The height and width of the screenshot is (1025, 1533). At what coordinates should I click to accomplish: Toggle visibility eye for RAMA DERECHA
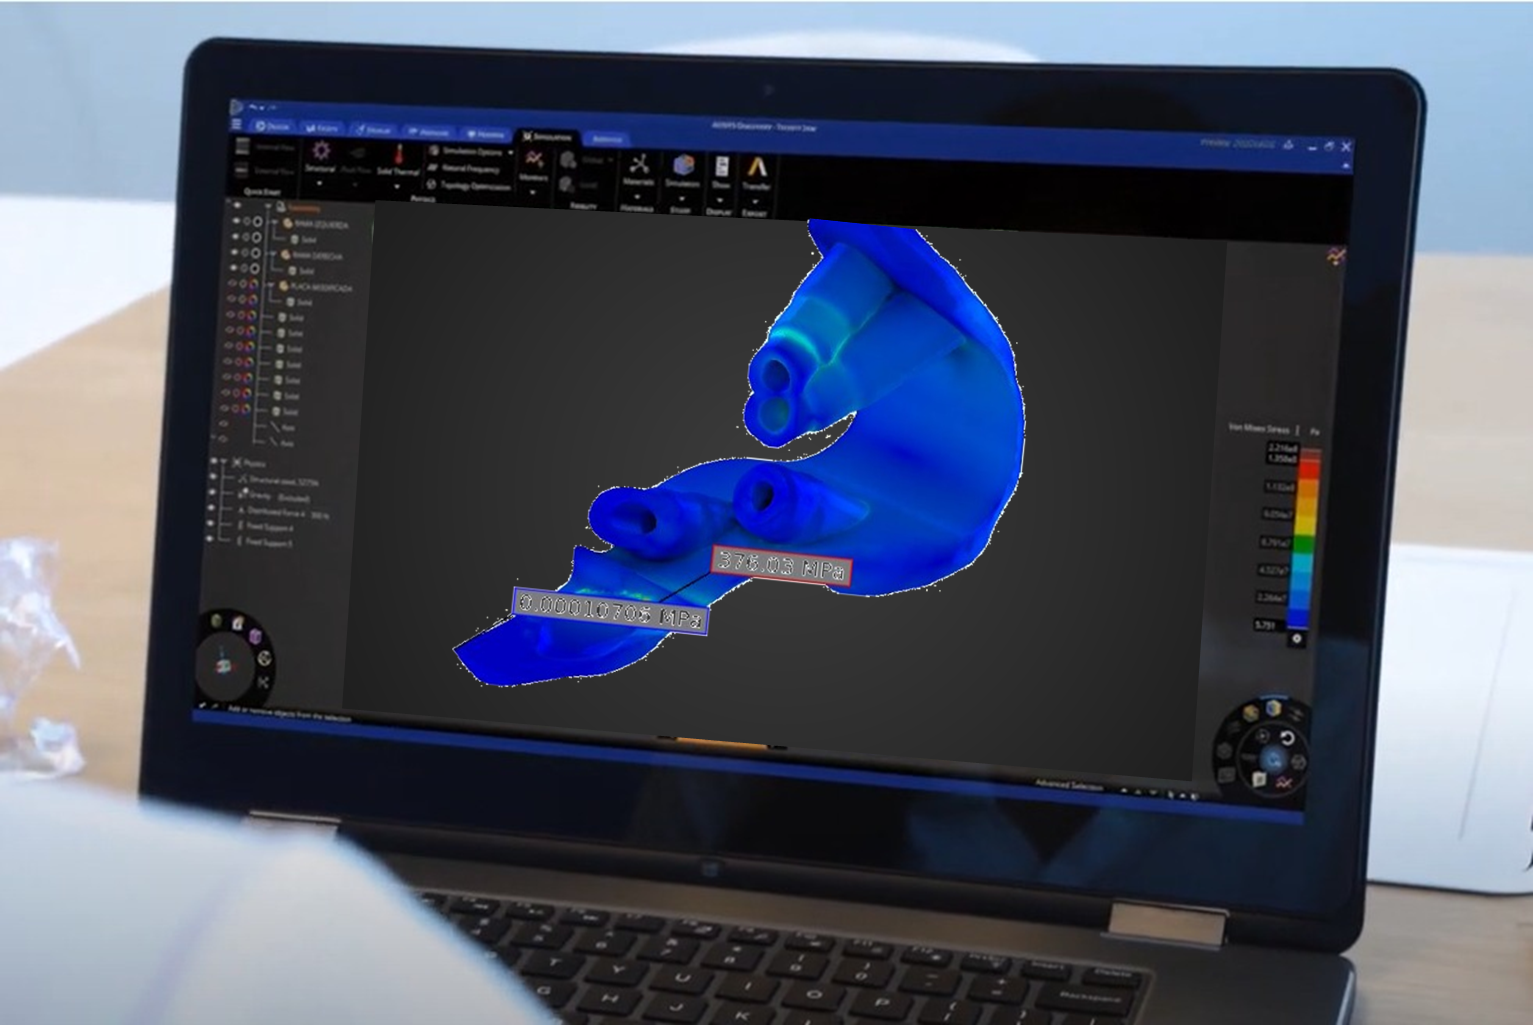pos(236,253)
